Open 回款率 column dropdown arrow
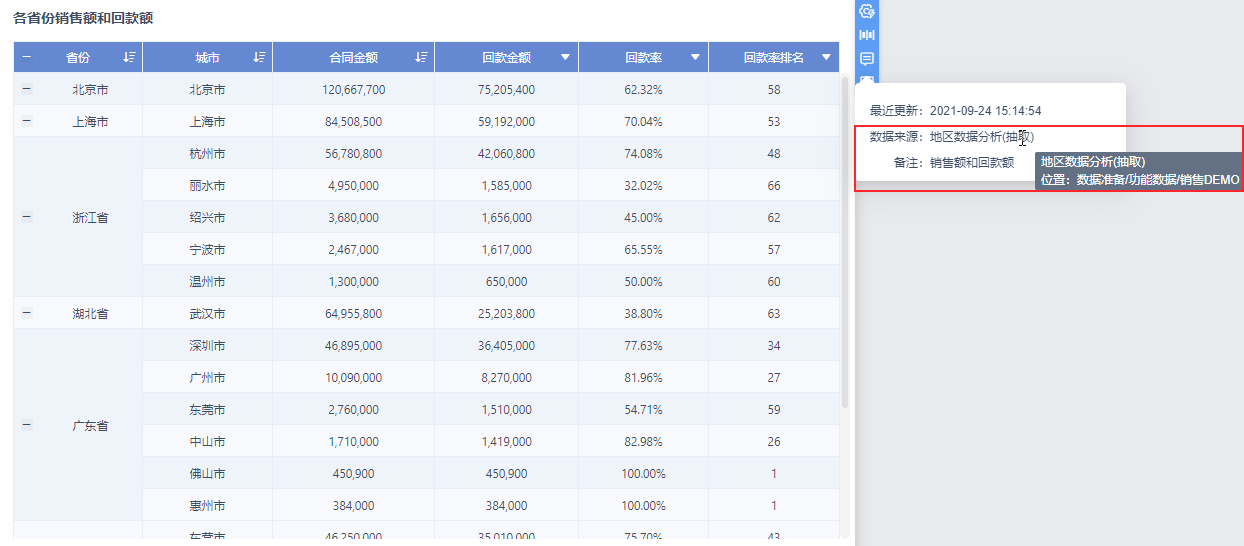Viewport: 1244px width, 546px height. pos(695,57)
